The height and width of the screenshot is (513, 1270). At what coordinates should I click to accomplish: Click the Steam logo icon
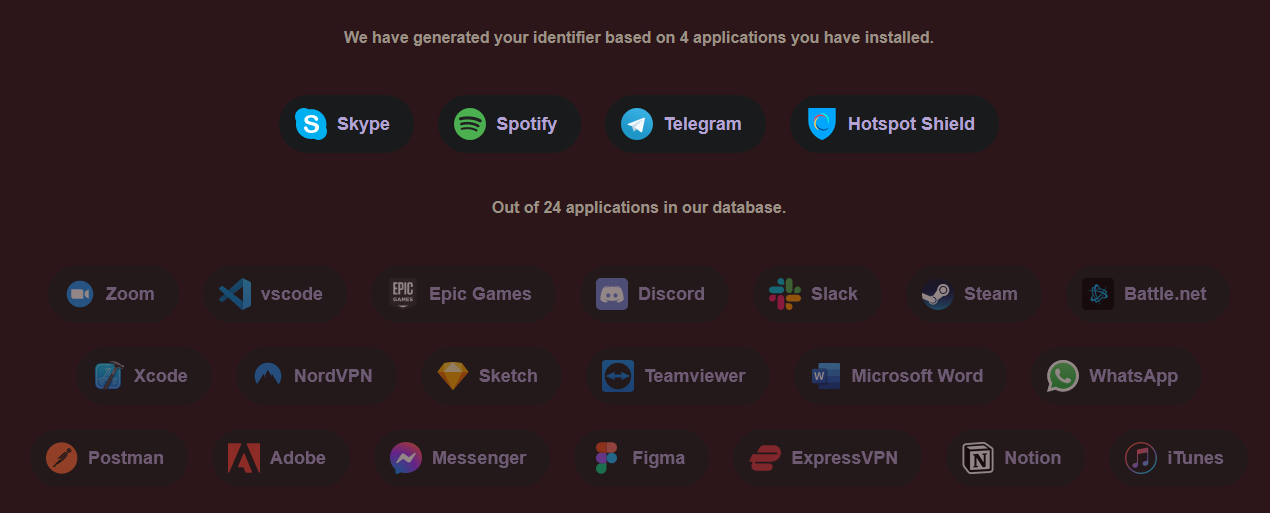coord(937,294)
